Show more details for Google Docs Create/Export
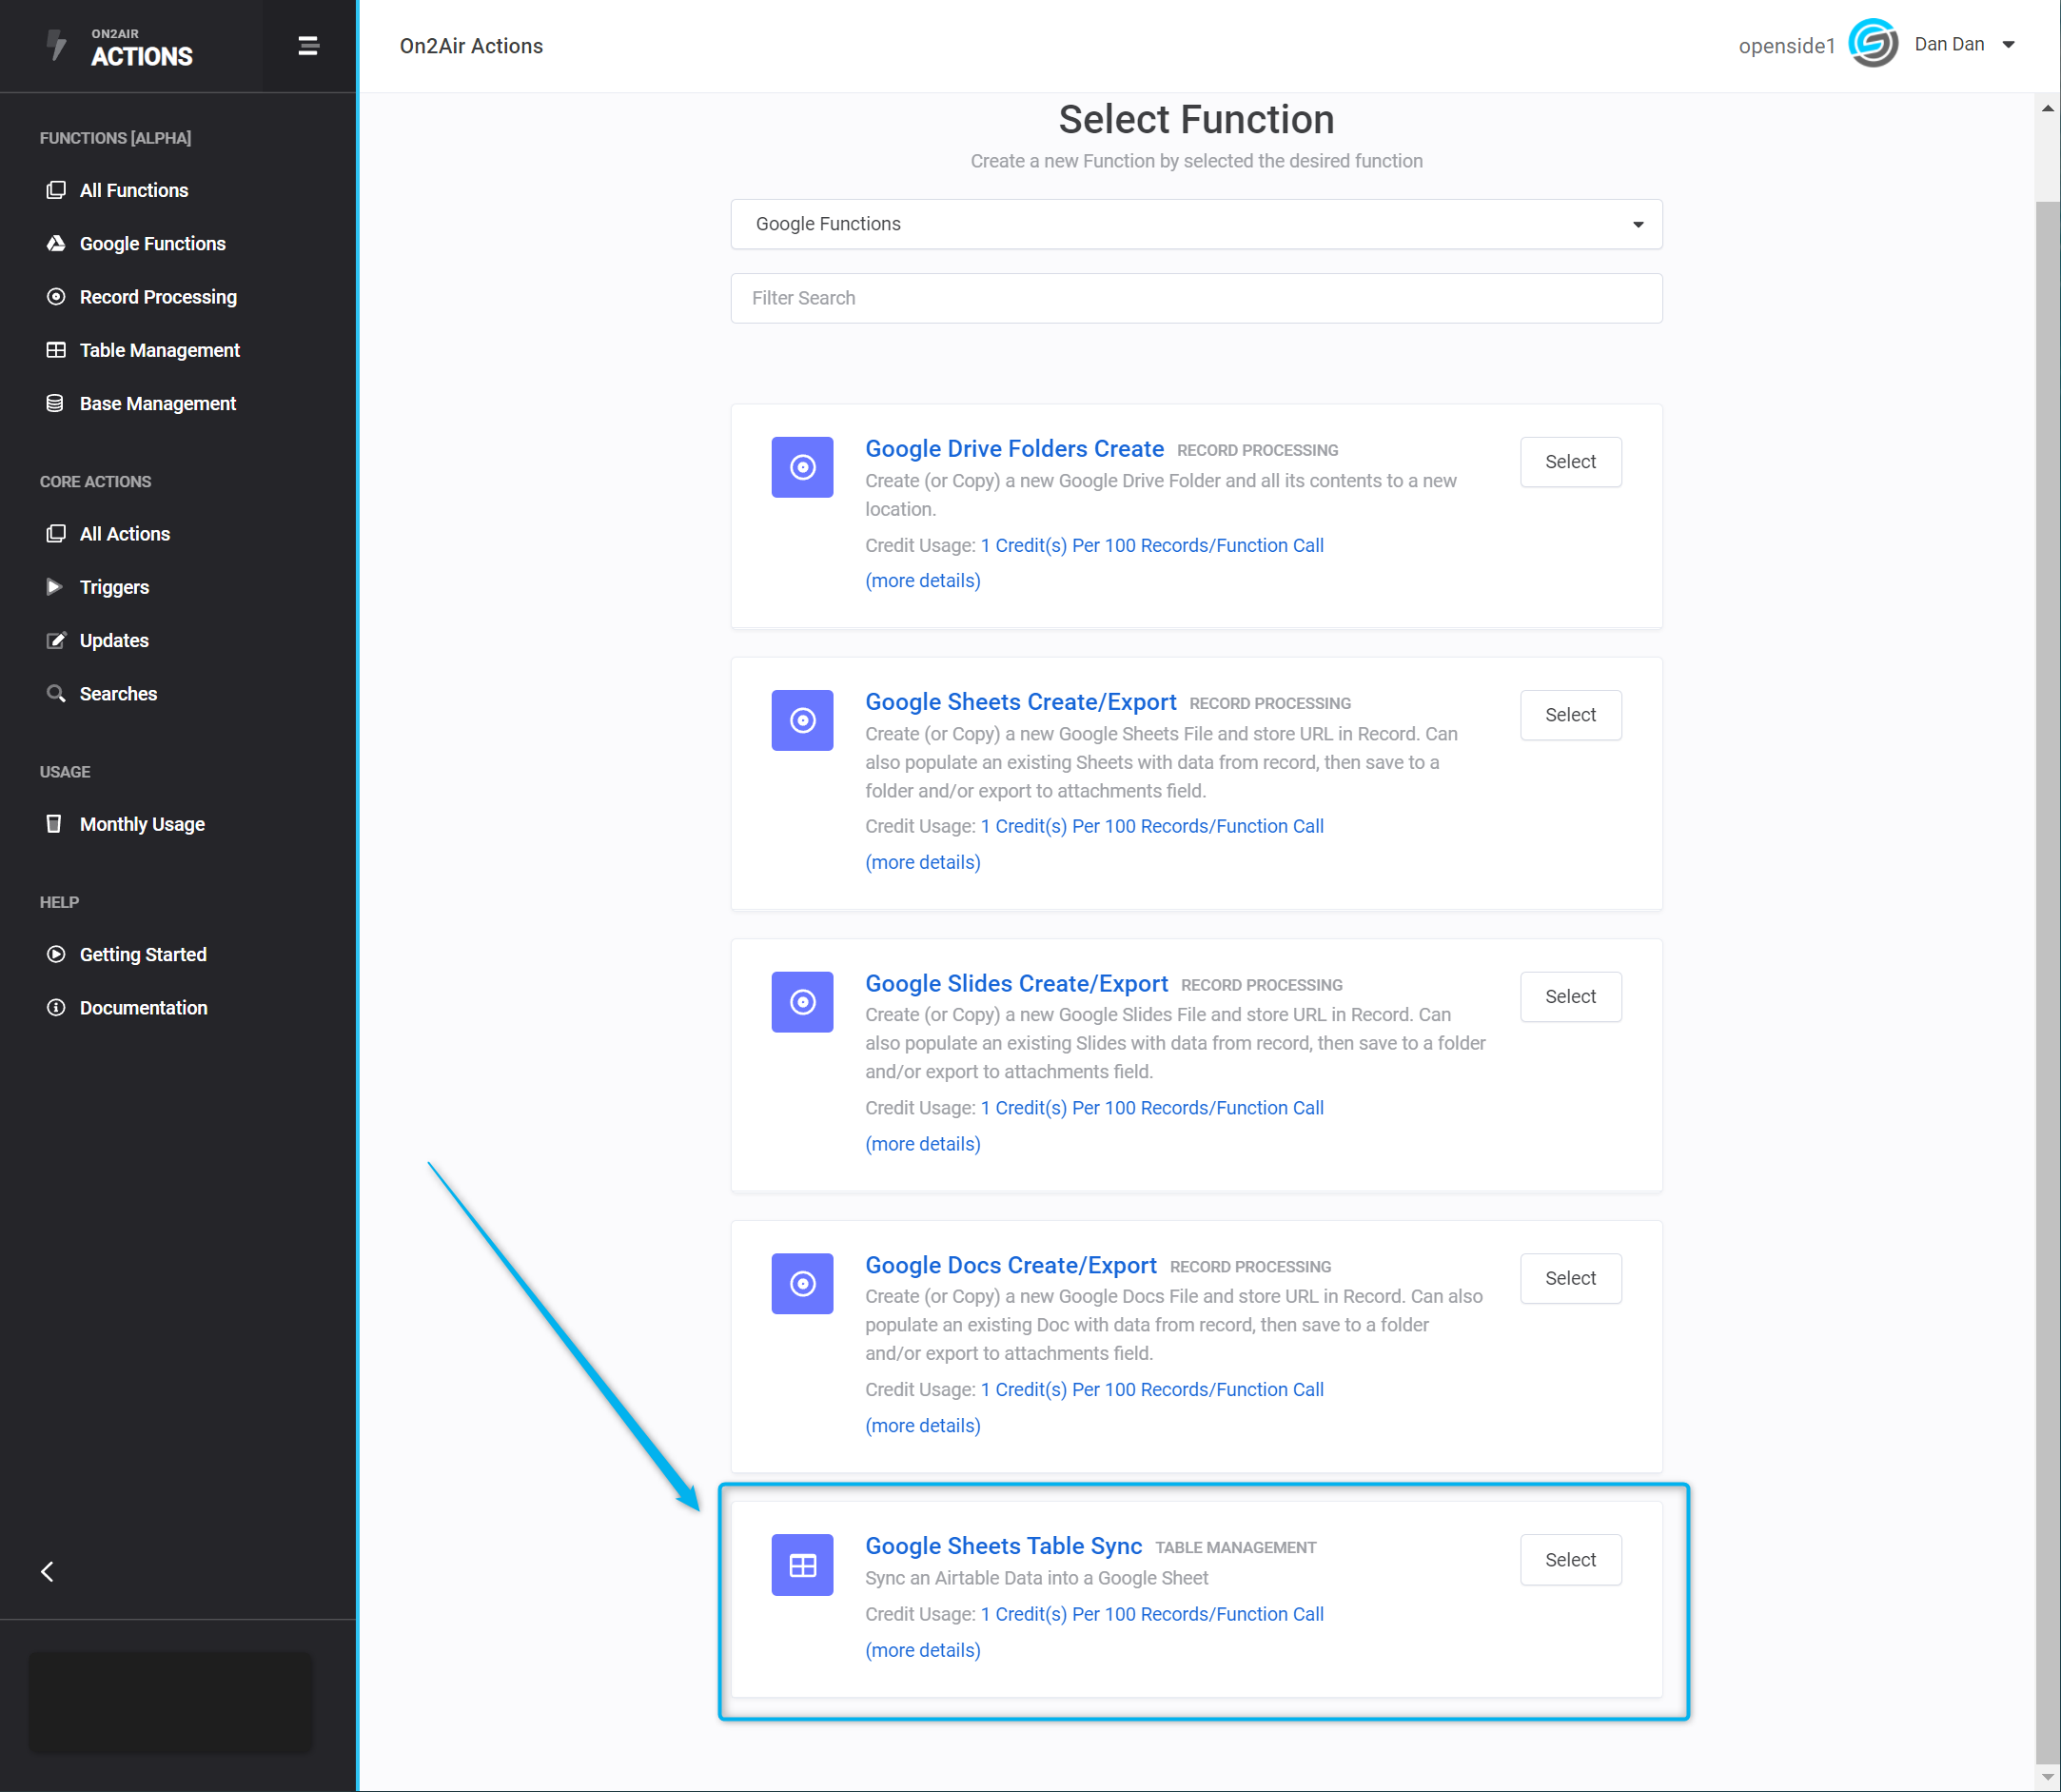 [922, 1426]
